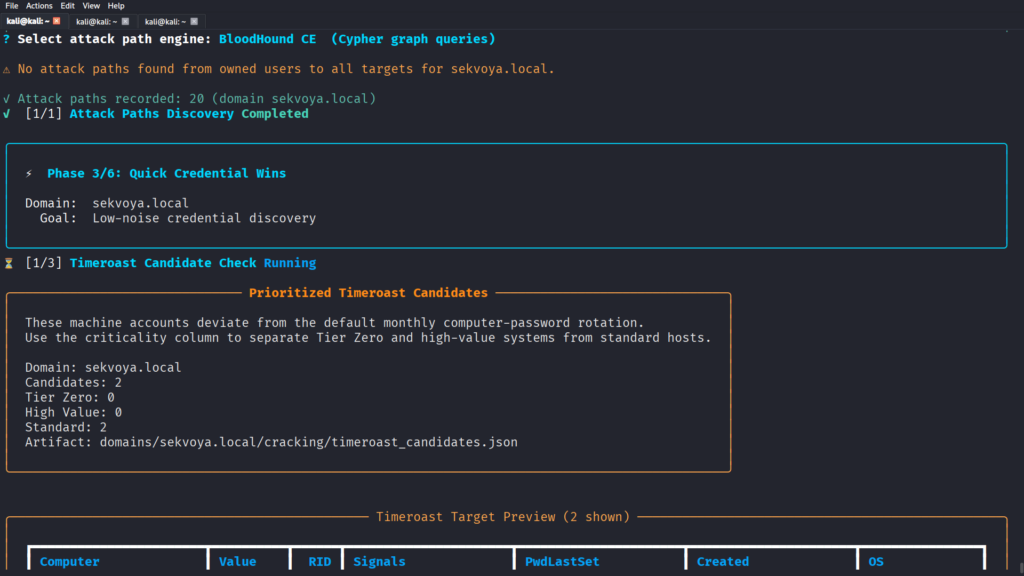Click the '[1/3]' step counter
1024x576 pixels.
point(43,263)
